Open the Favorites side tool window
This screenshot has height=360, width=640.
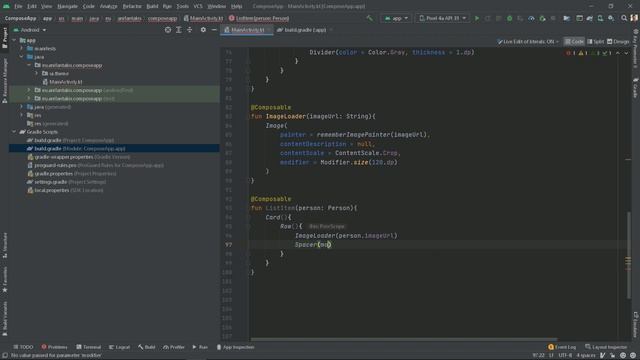click(4, 280)
